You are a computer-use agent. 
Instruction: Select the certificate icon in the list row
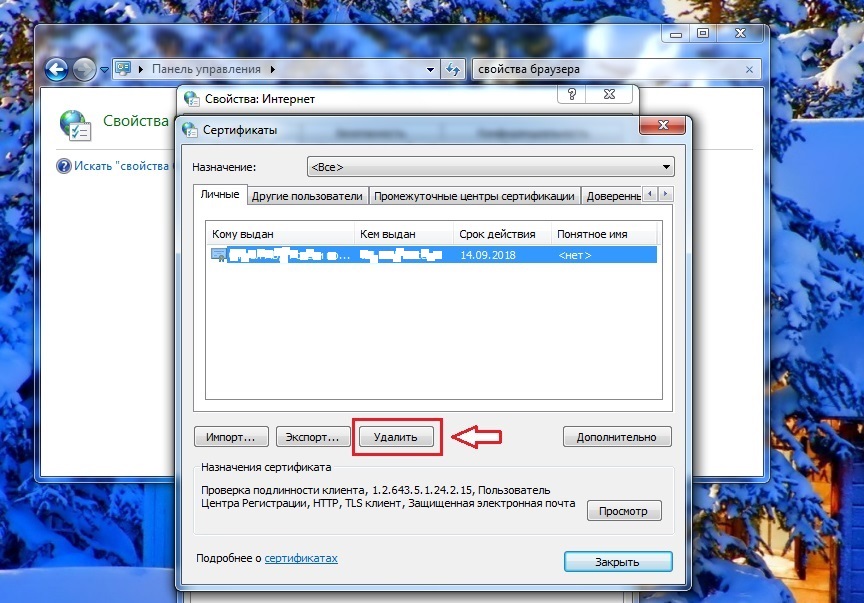pos(218,255)
